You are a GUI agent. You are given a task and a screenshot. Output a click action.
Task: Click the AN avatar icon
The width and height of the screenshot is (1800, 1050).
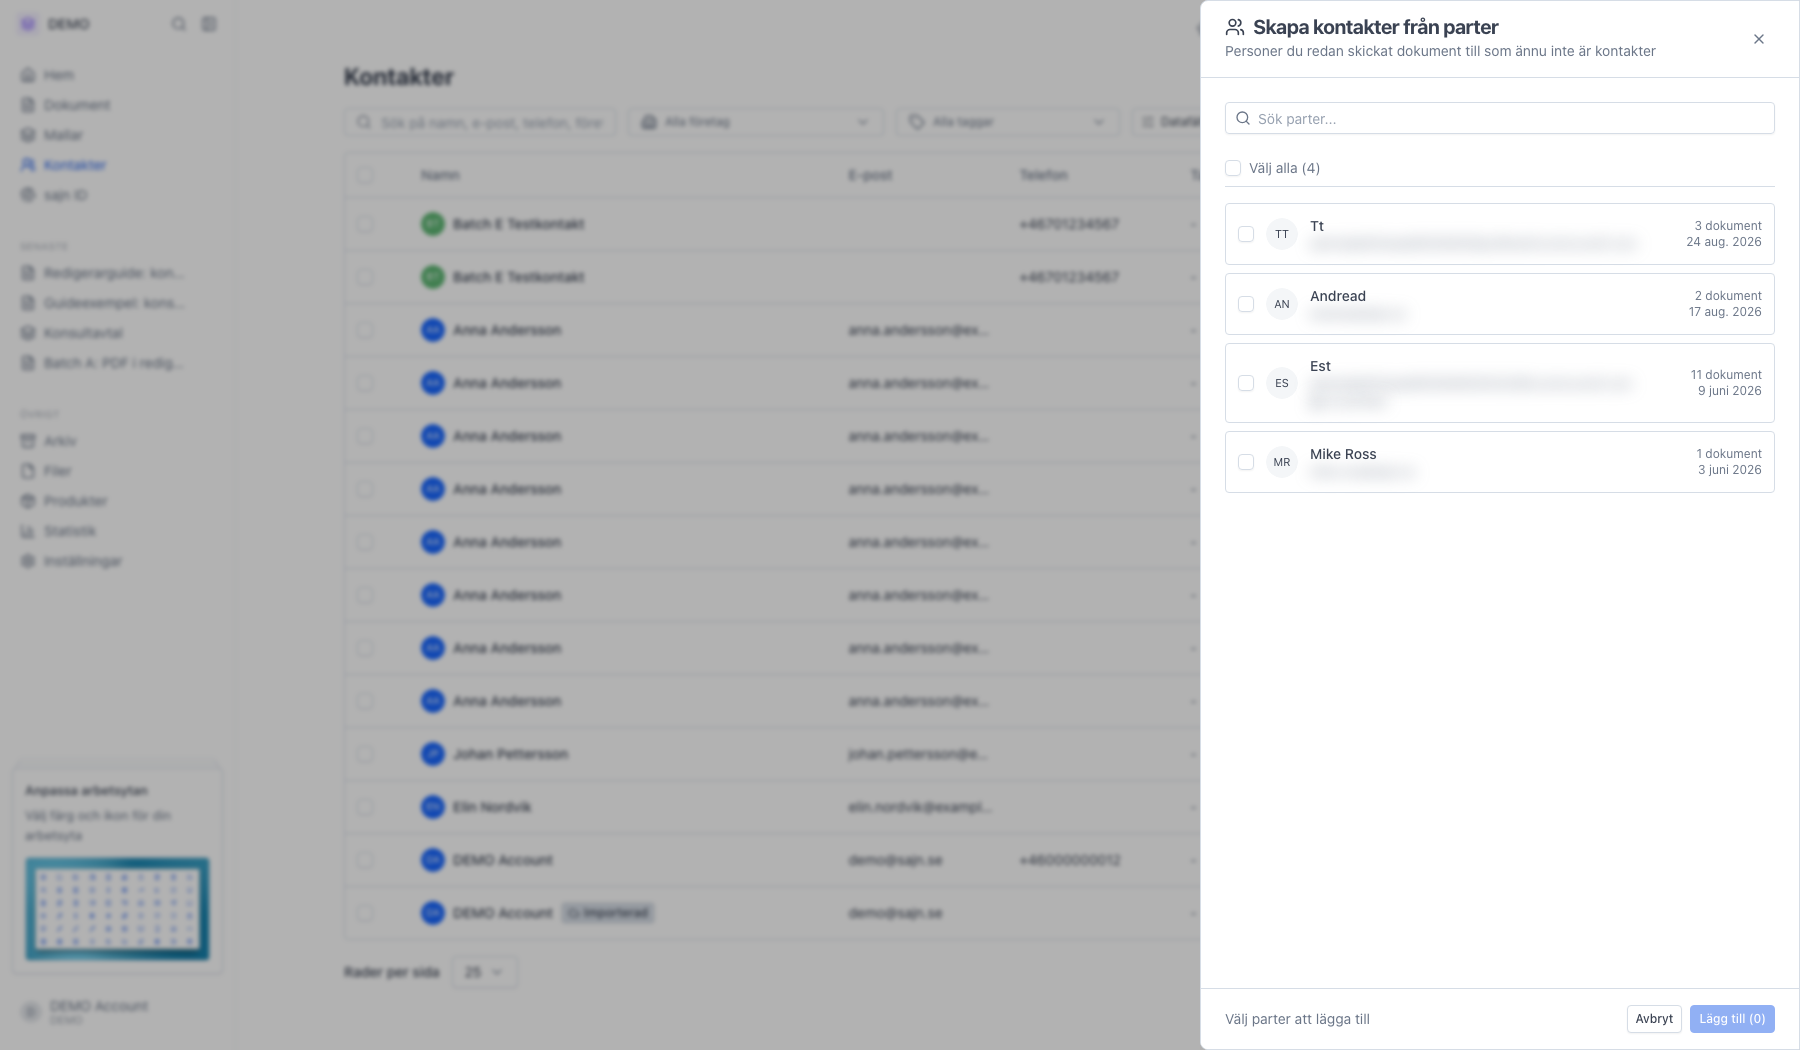1282,304
